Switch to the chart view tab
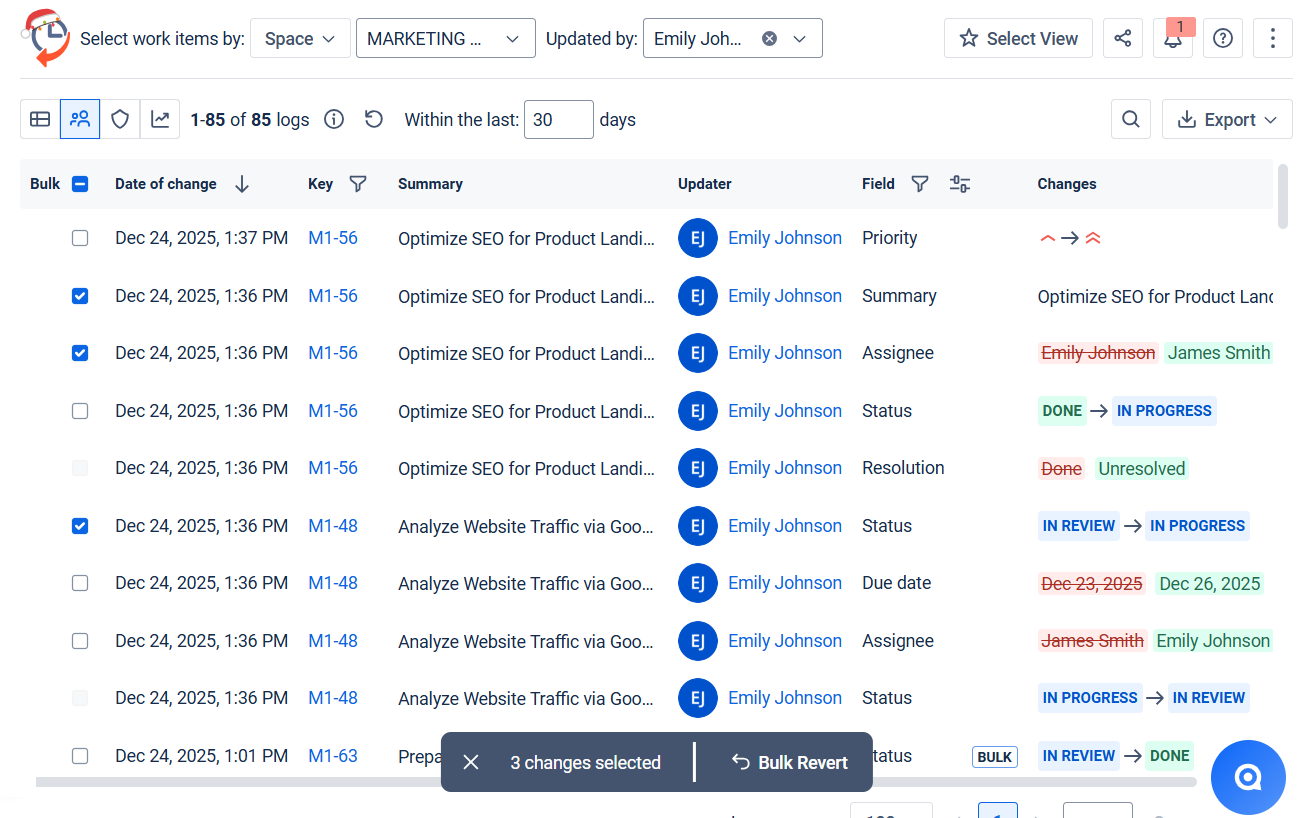Image resolution: width=1302 pixels, height=818 pixels. point(160,120)
